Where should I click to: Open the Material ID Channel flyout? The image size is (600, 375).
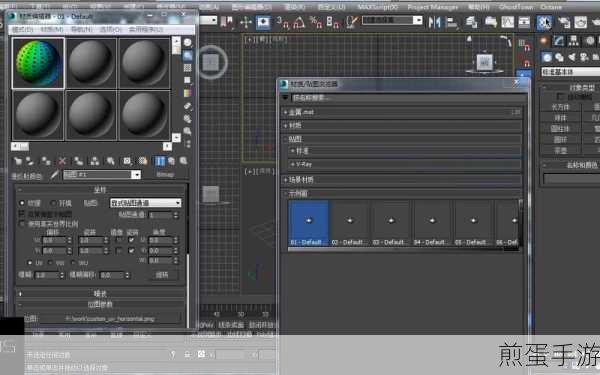[127, 161]
